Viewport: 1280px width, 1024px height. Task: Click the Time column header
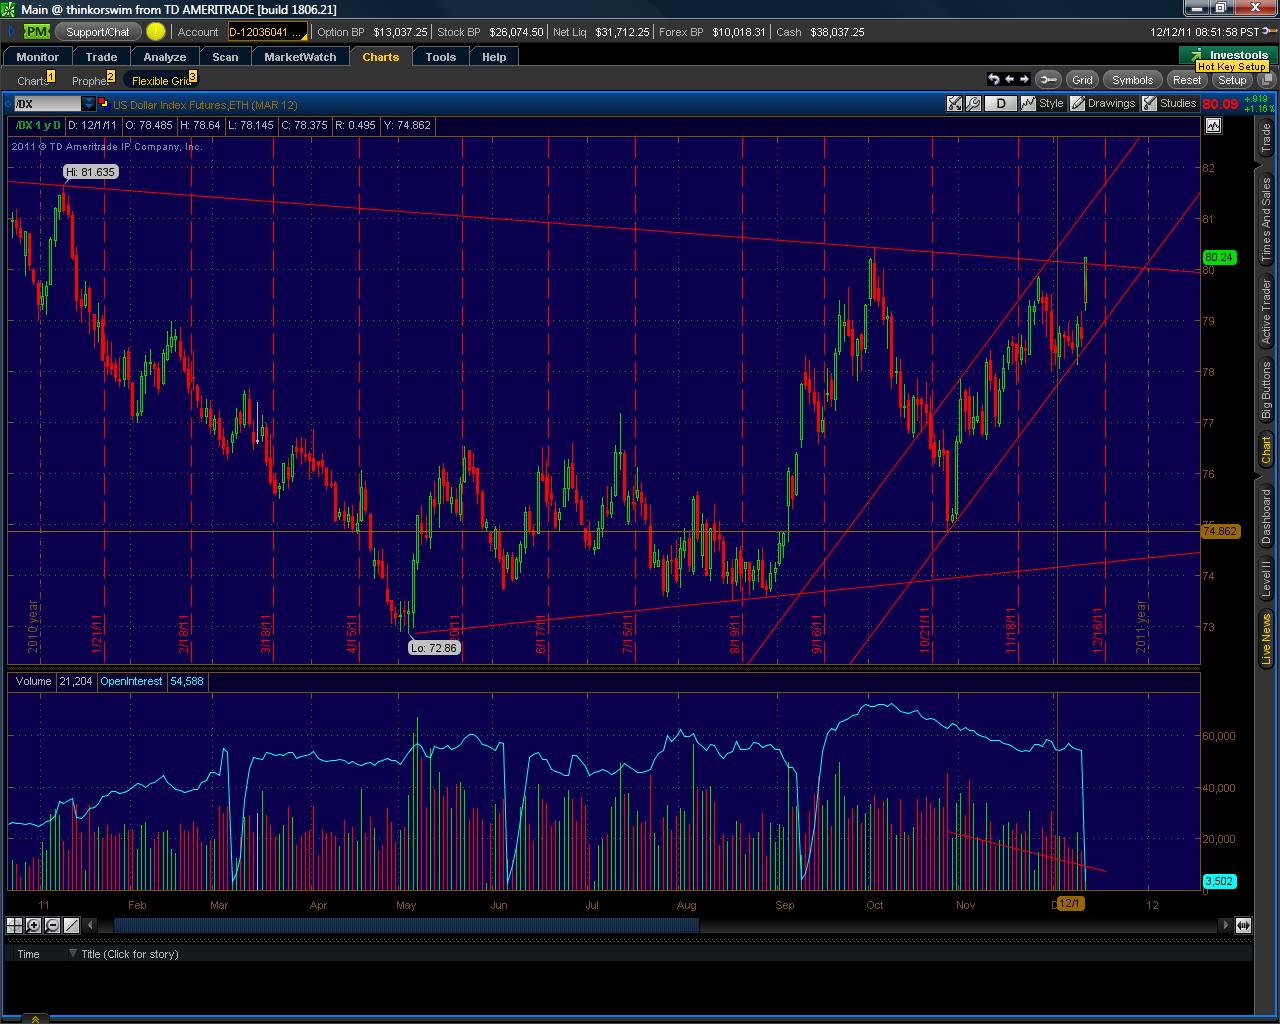tap(28, 954)
